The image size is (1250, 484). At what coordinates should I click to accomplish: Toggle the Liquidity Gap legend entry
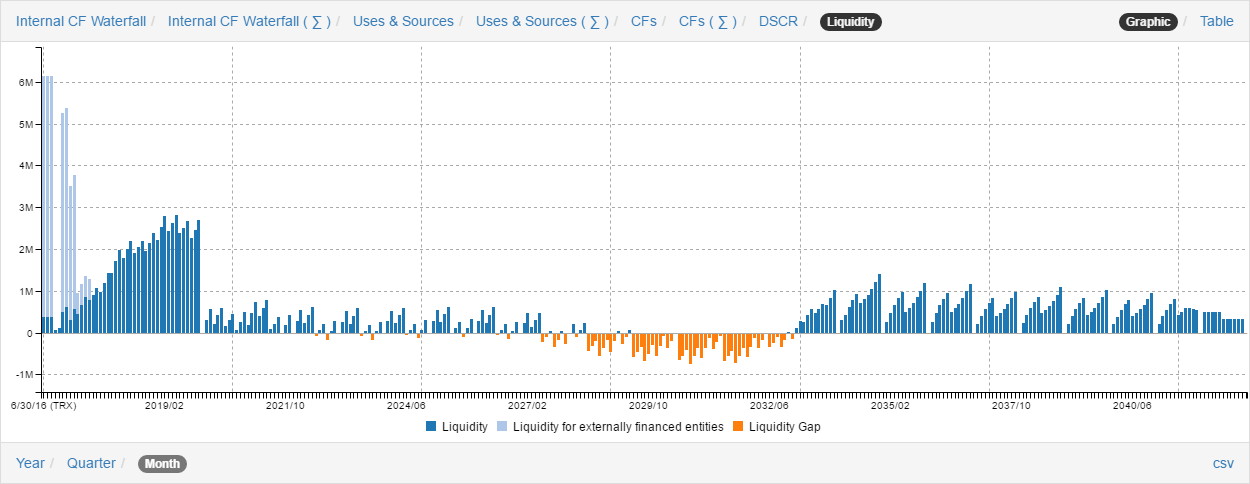click(x=784, y=427)
